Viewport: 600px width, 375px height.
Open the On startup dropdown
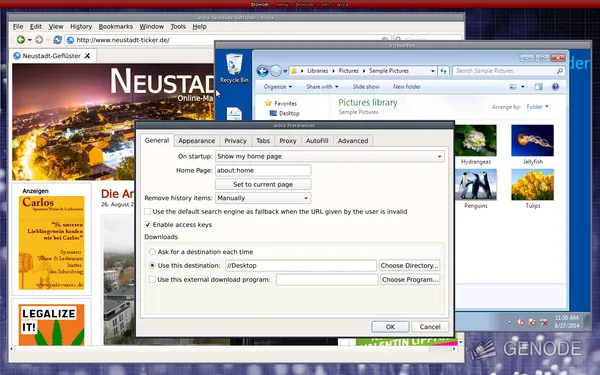pyautogui.click(x=330, y=156)
